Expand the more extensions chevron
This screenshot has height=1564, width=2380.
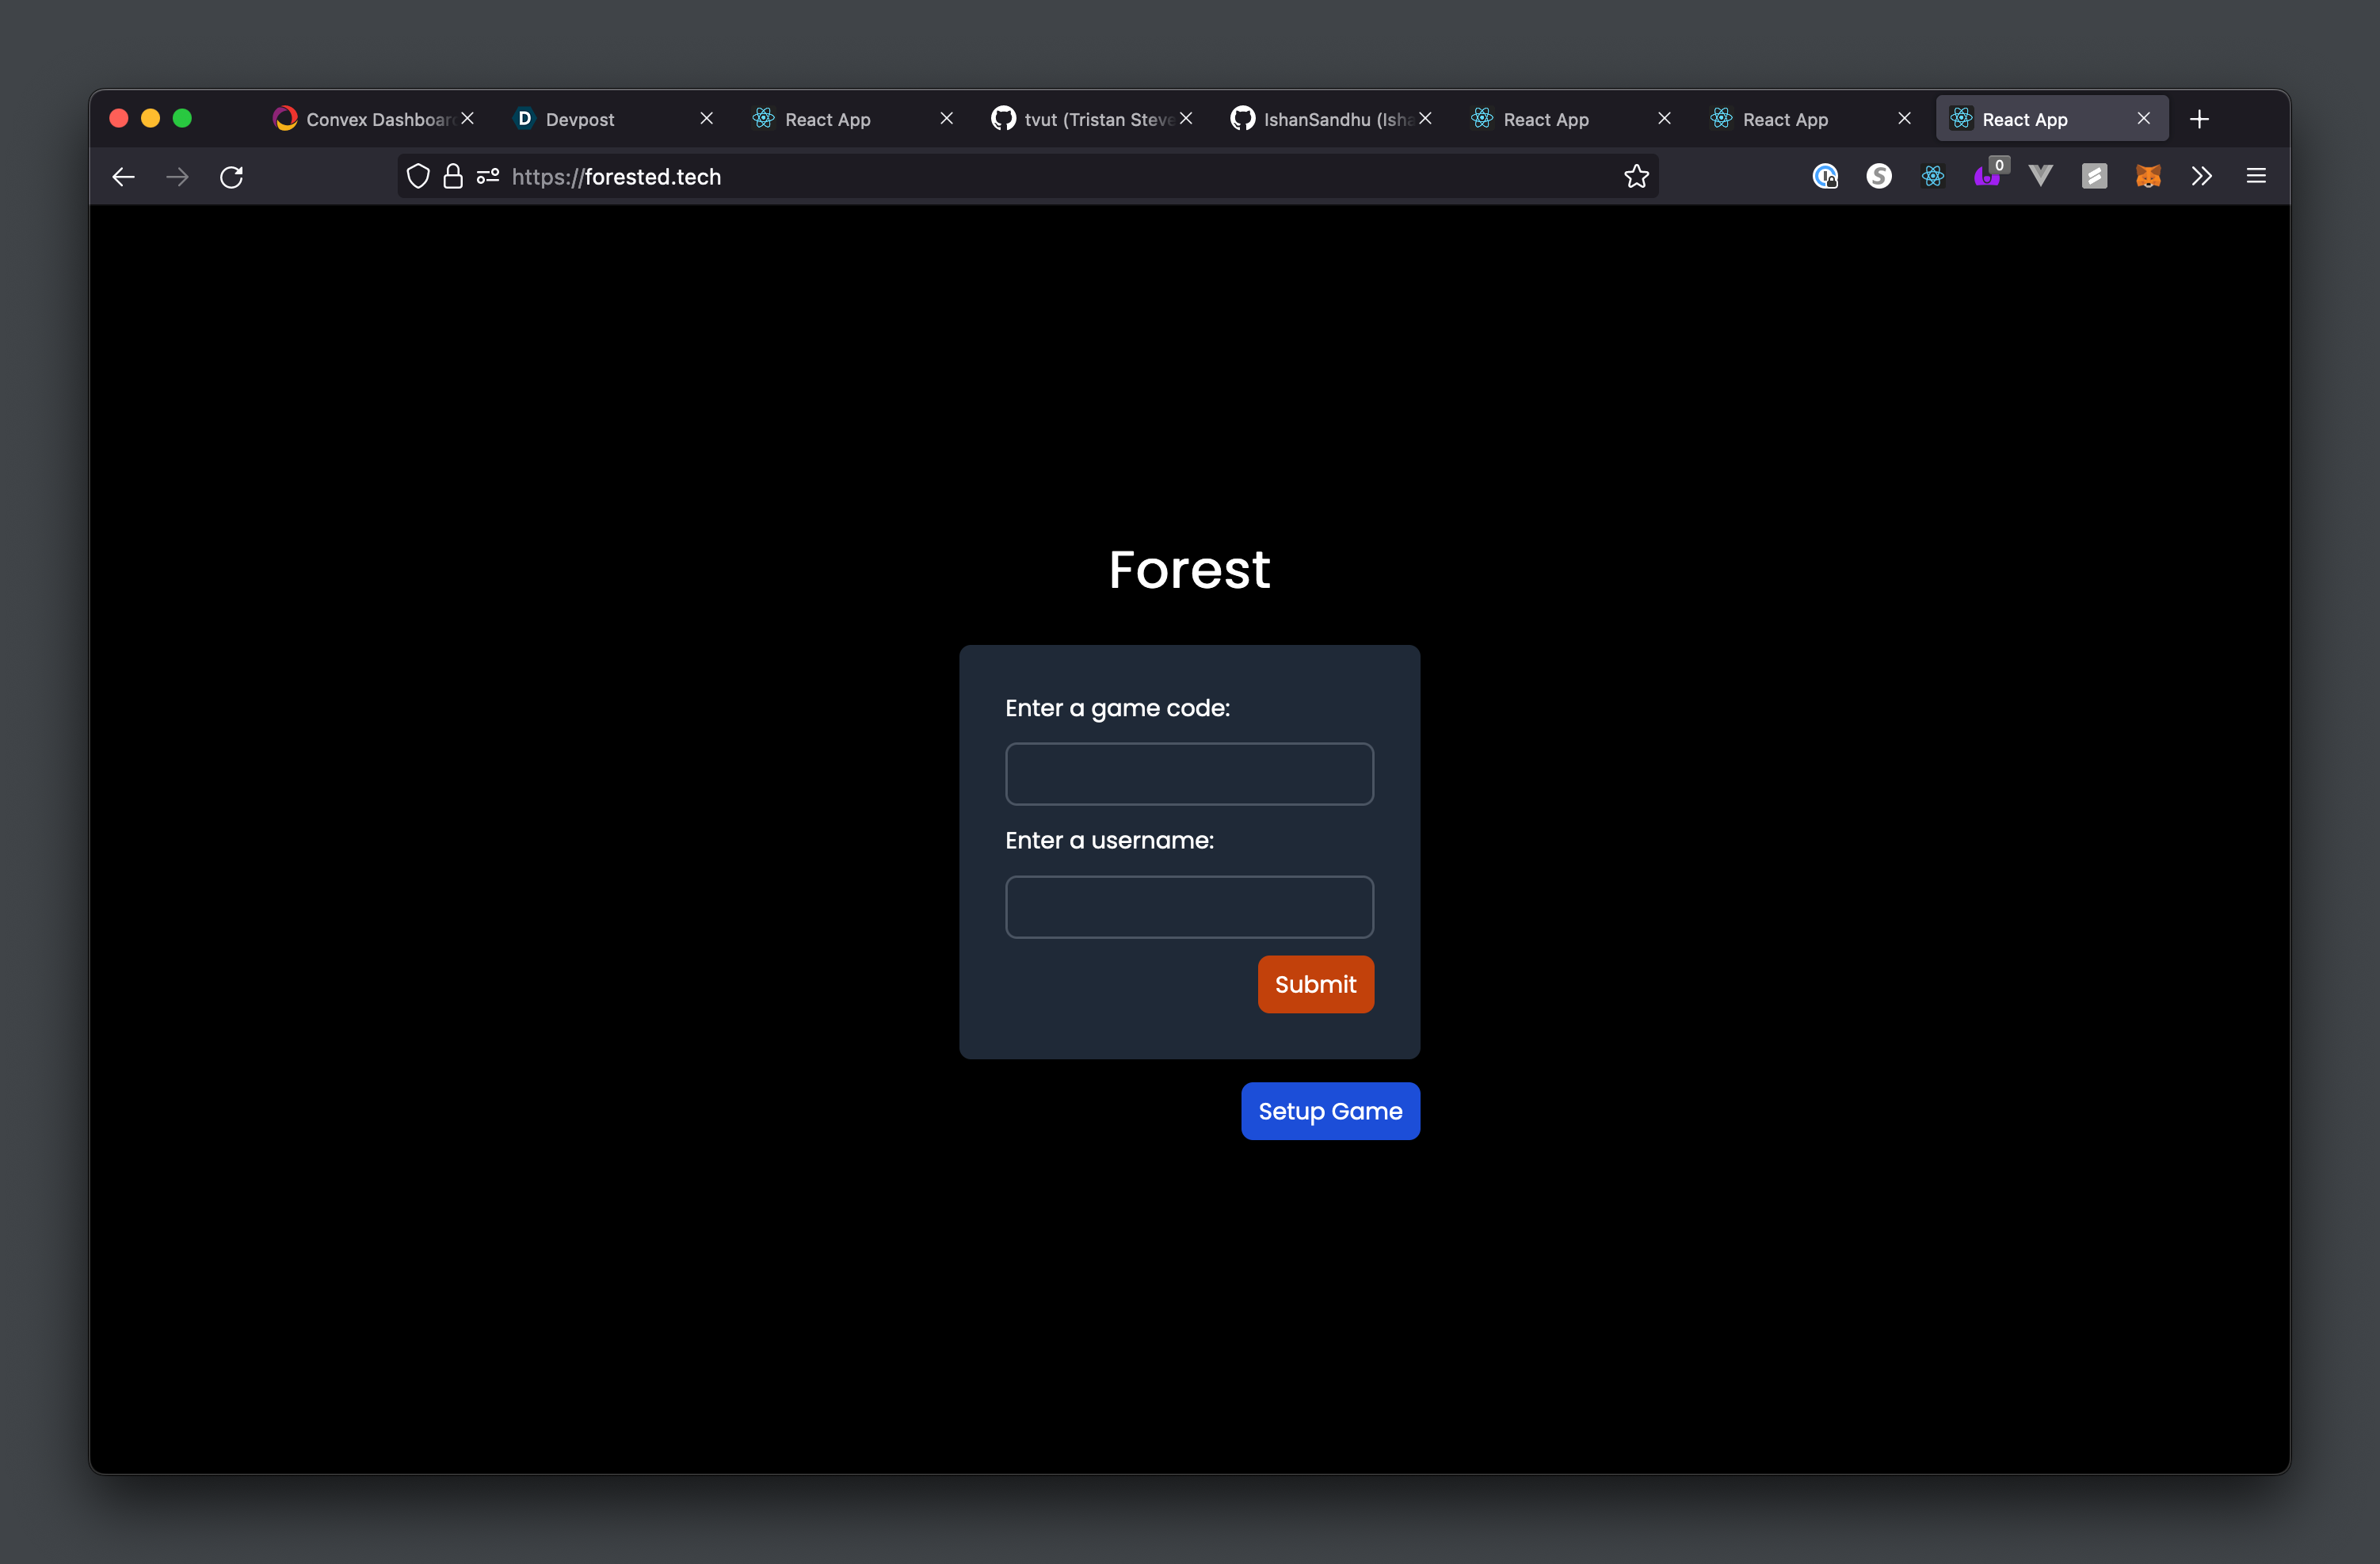tap(2201, 177)
